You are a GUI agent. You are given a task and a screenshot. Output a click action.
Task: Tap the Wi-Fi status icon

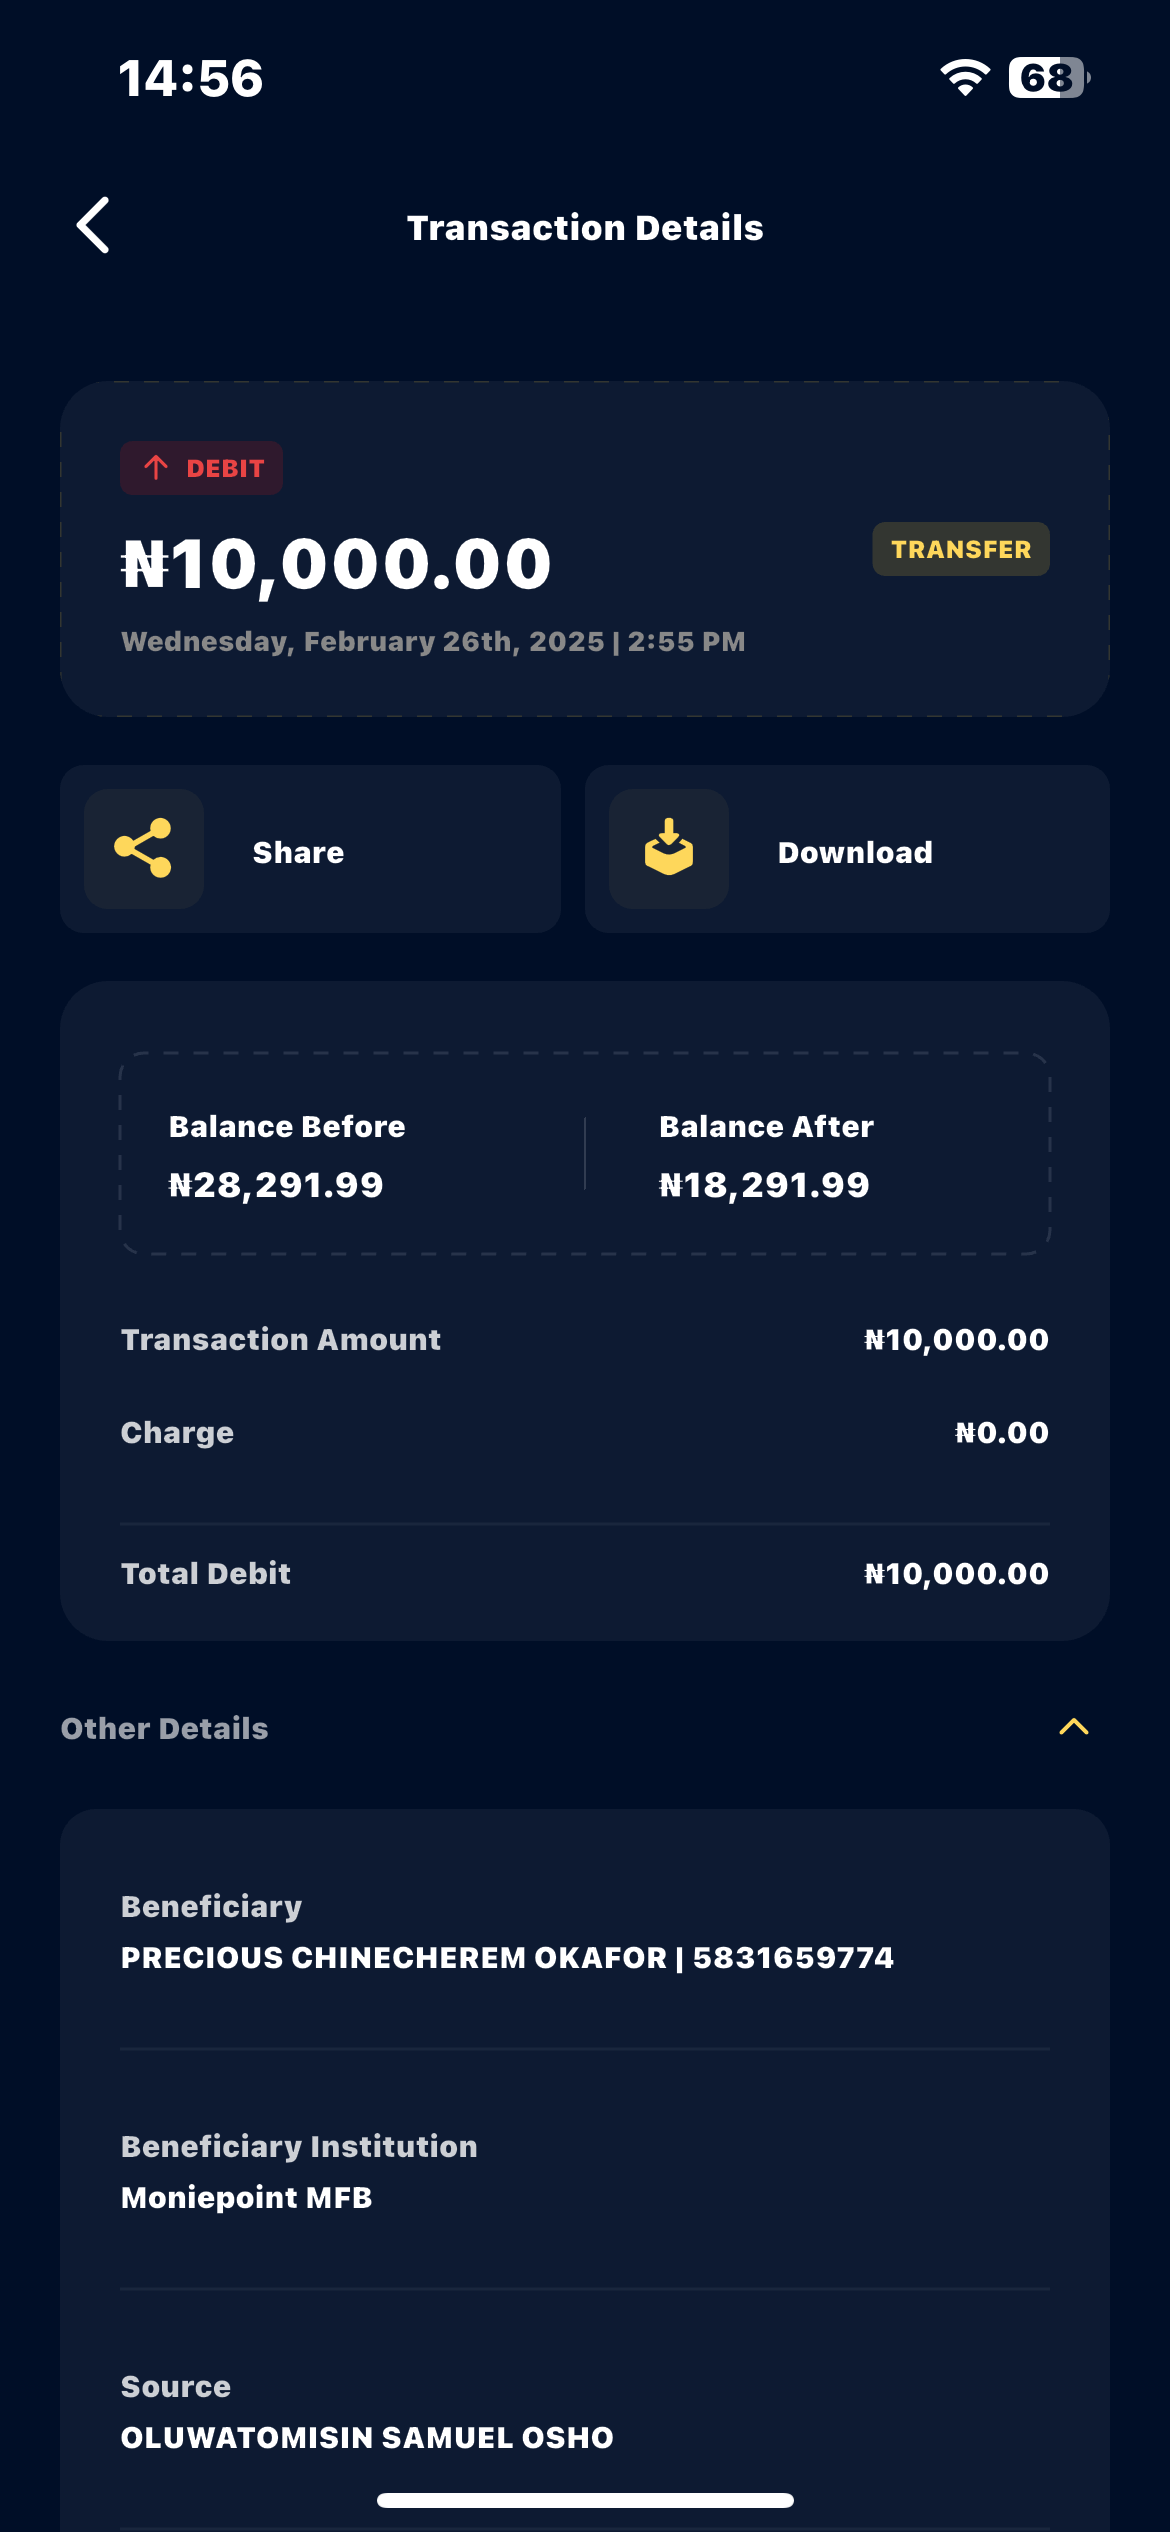[964, 78]
